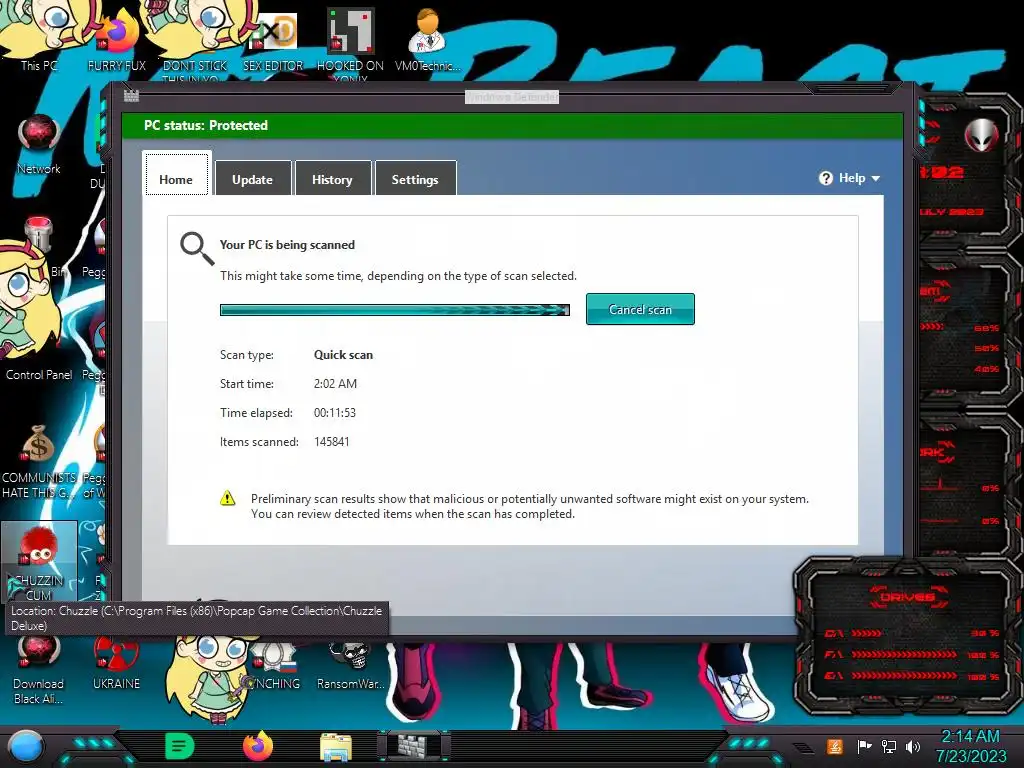Click the preliminary scan results warning text
Image resolution: width=1024 pixels, height=768 pixels.
[x=530, y=506]
